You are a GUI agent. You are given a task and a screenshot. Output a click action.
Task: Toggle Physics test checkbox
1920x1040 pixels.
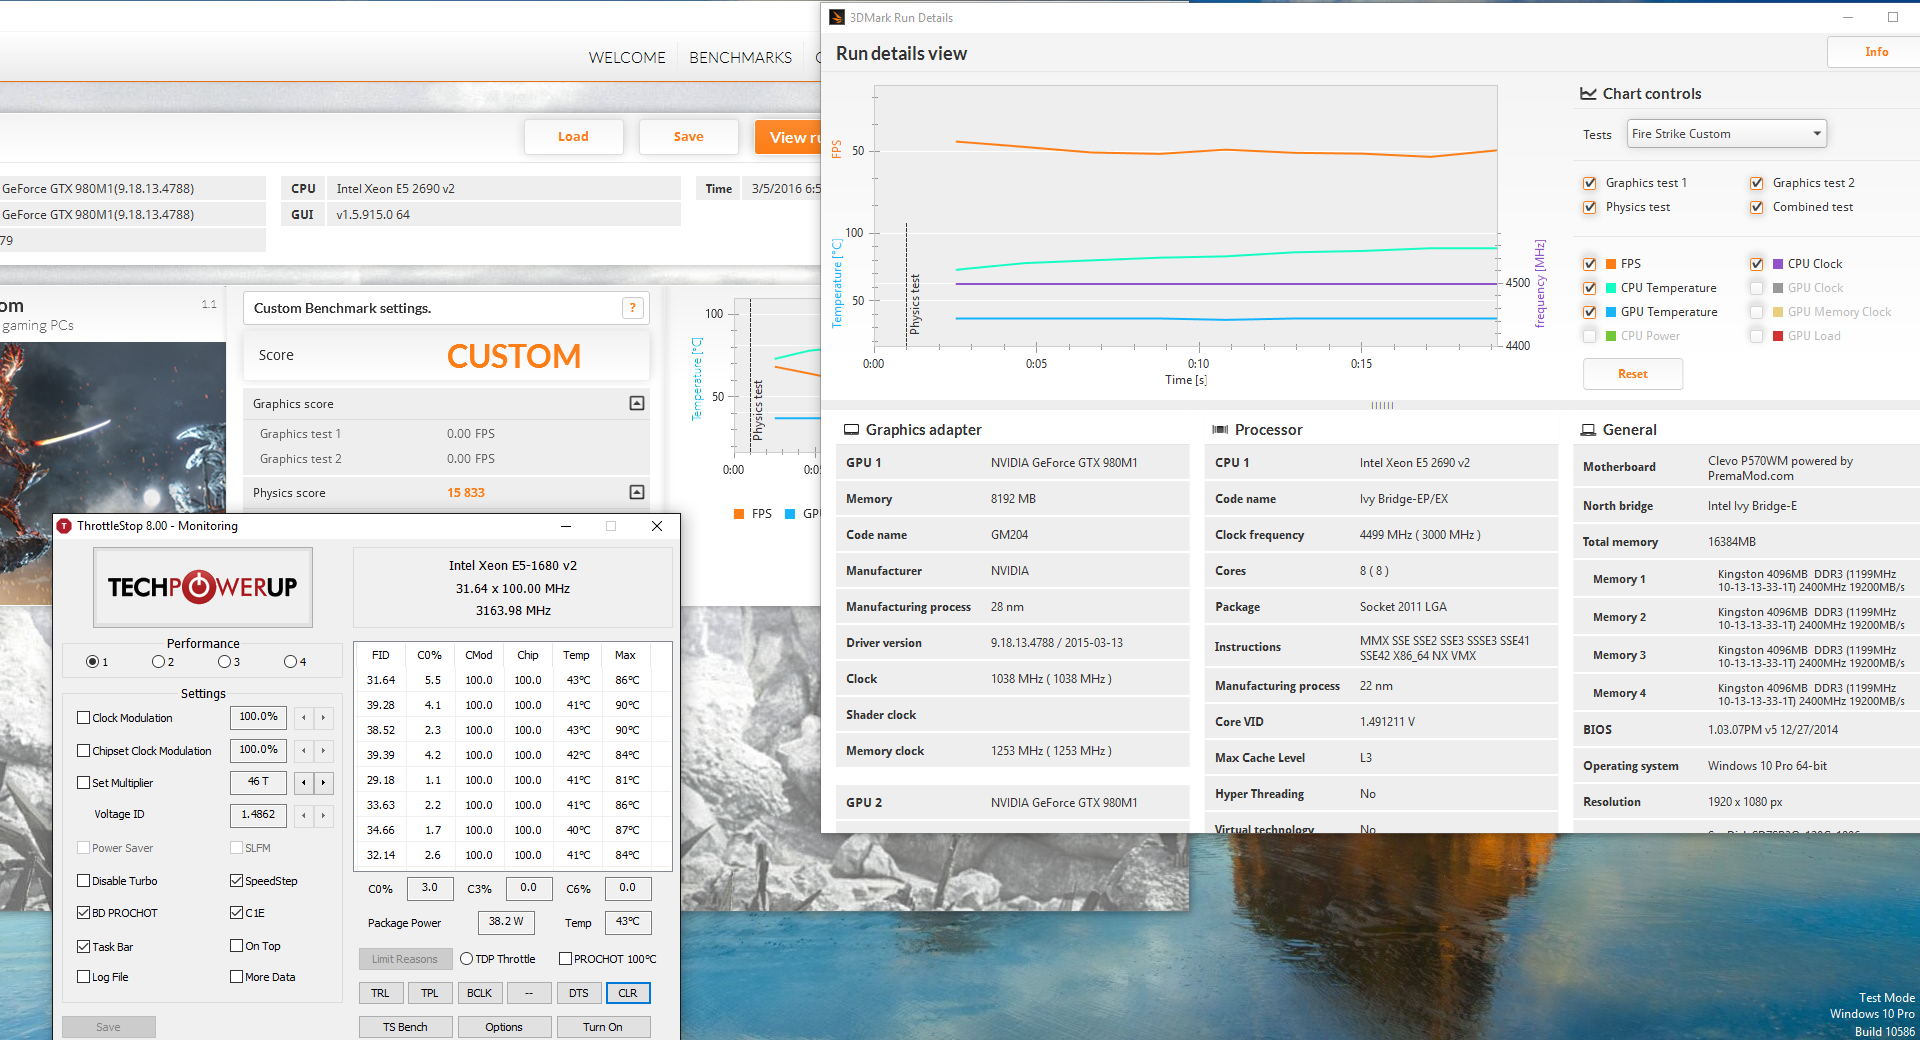pos(1590,207)
